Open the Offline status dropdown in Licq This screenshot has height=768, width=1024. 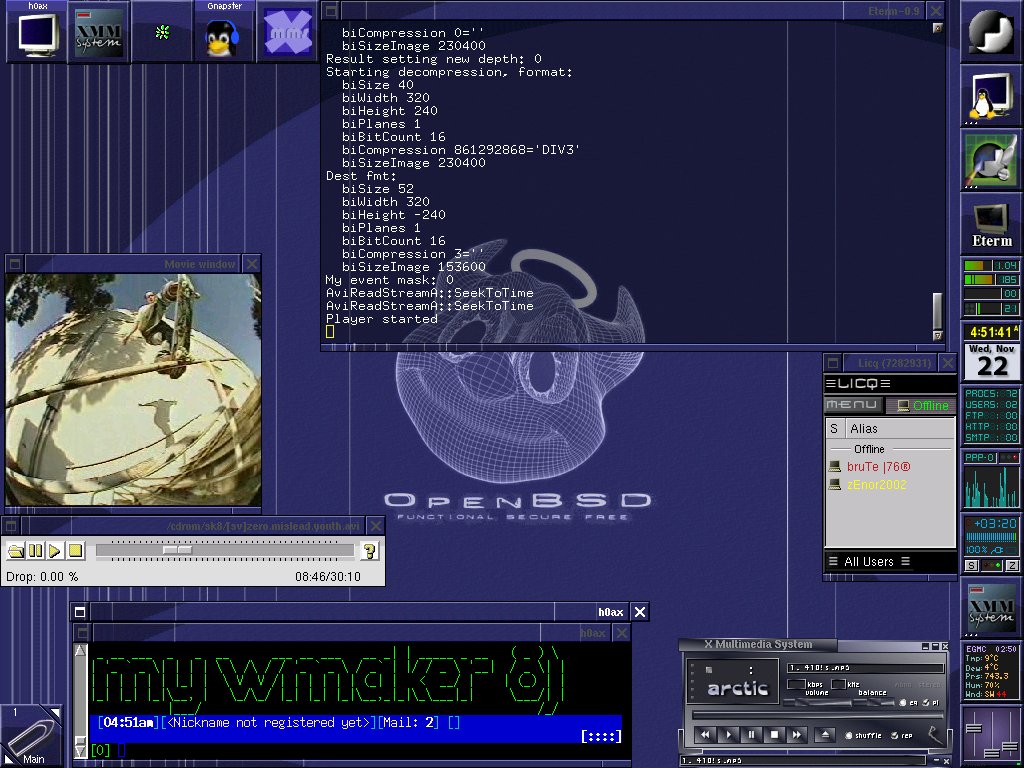(921, 405)
